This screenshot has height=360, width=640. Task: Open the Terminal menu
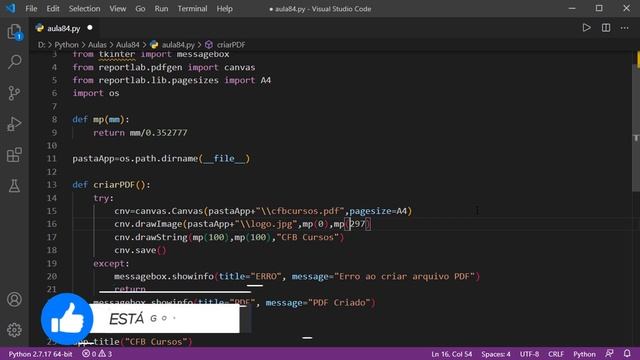[192, 9]
